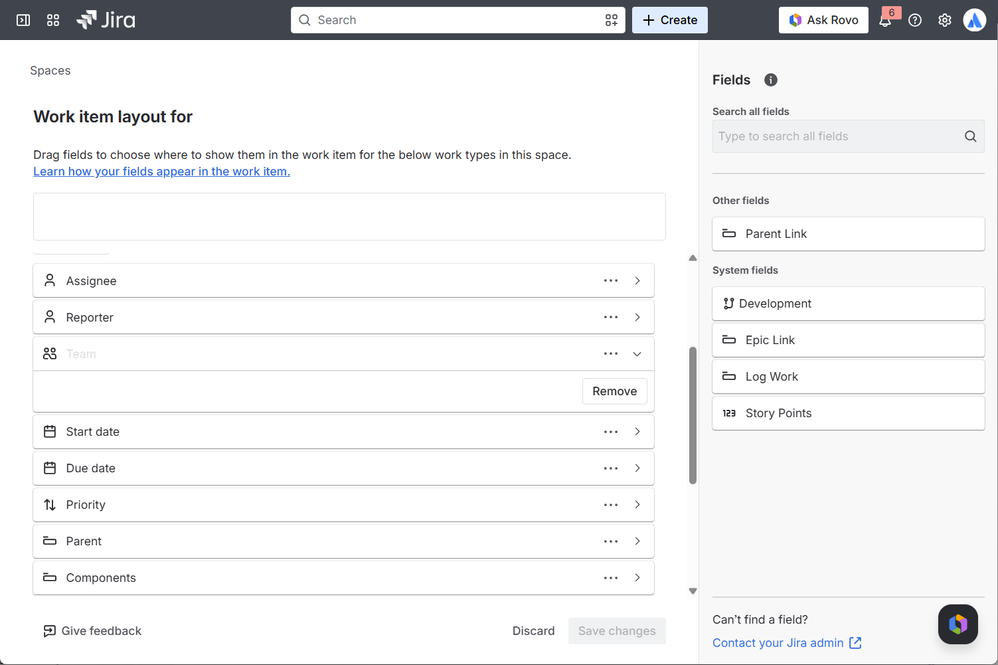Click the Reporter person icon
This screenshot has width=998, height=665.
(50, 316)
